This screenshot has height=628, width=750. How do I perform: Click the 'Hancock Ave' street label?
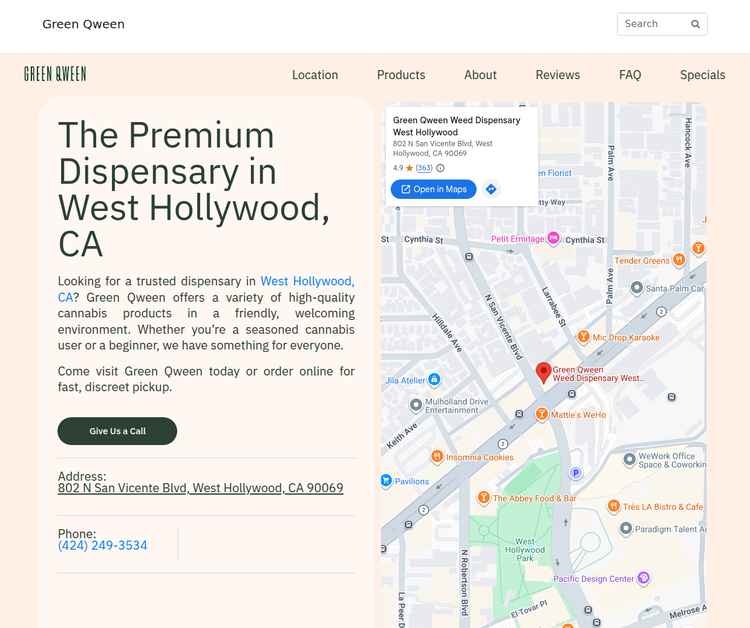688,142
